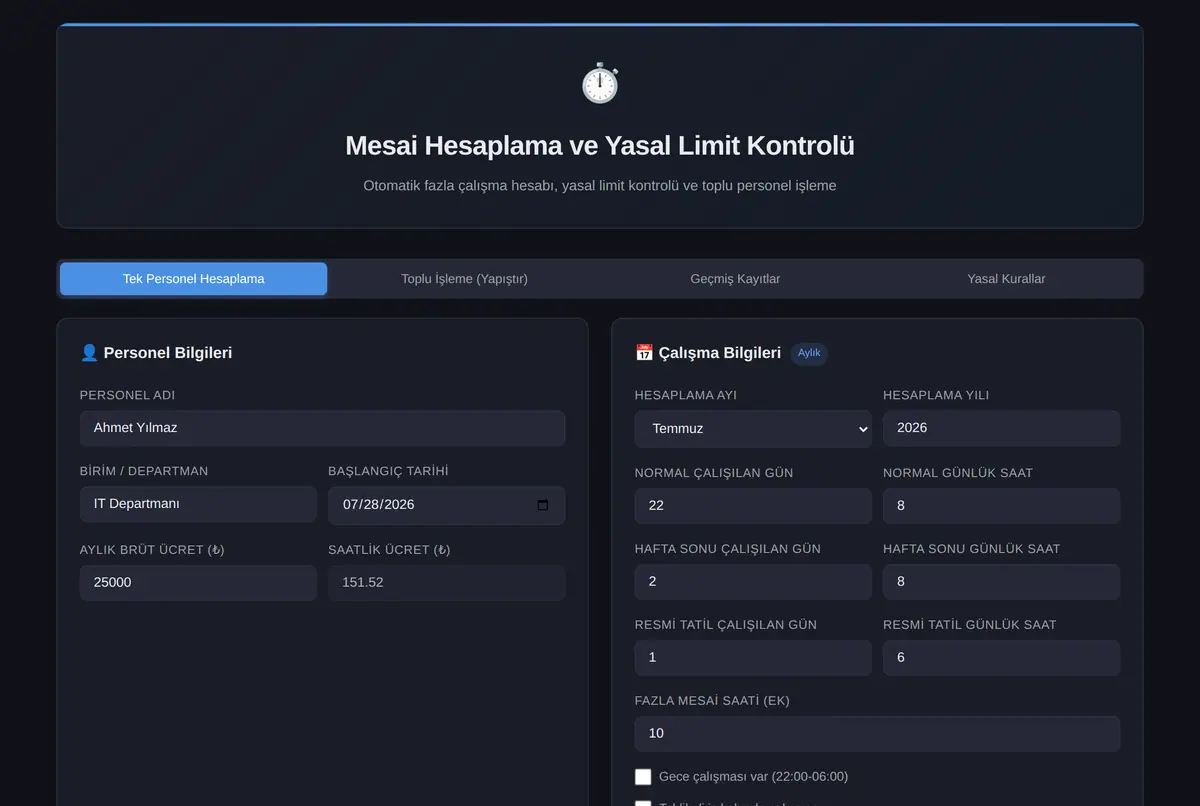Click the Aylık badge next to Çalışma Bilgileri

[809, 353]
